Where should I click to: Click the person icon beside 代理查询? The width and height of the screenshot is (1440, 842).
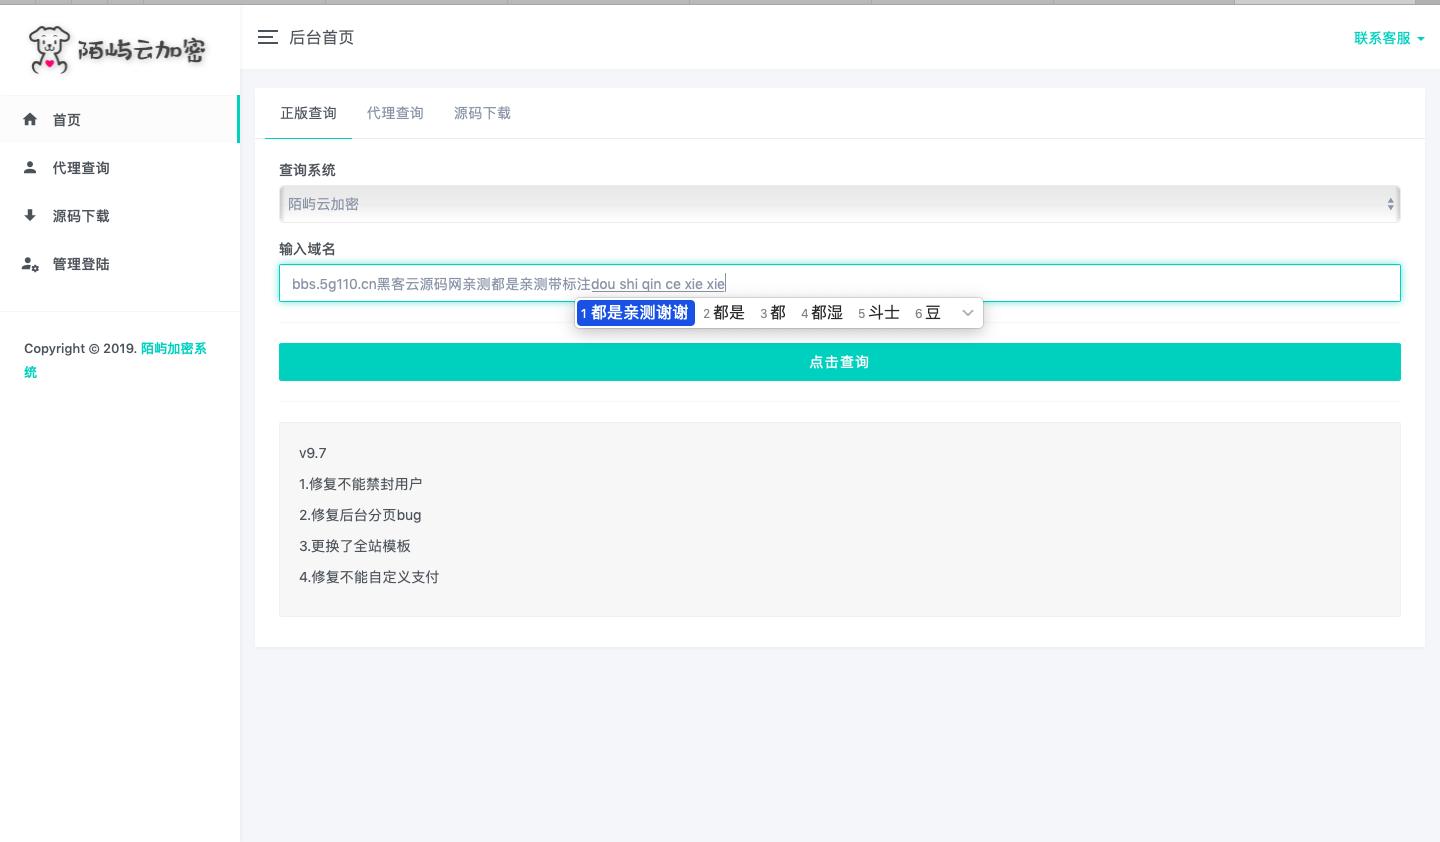point(30,168)
